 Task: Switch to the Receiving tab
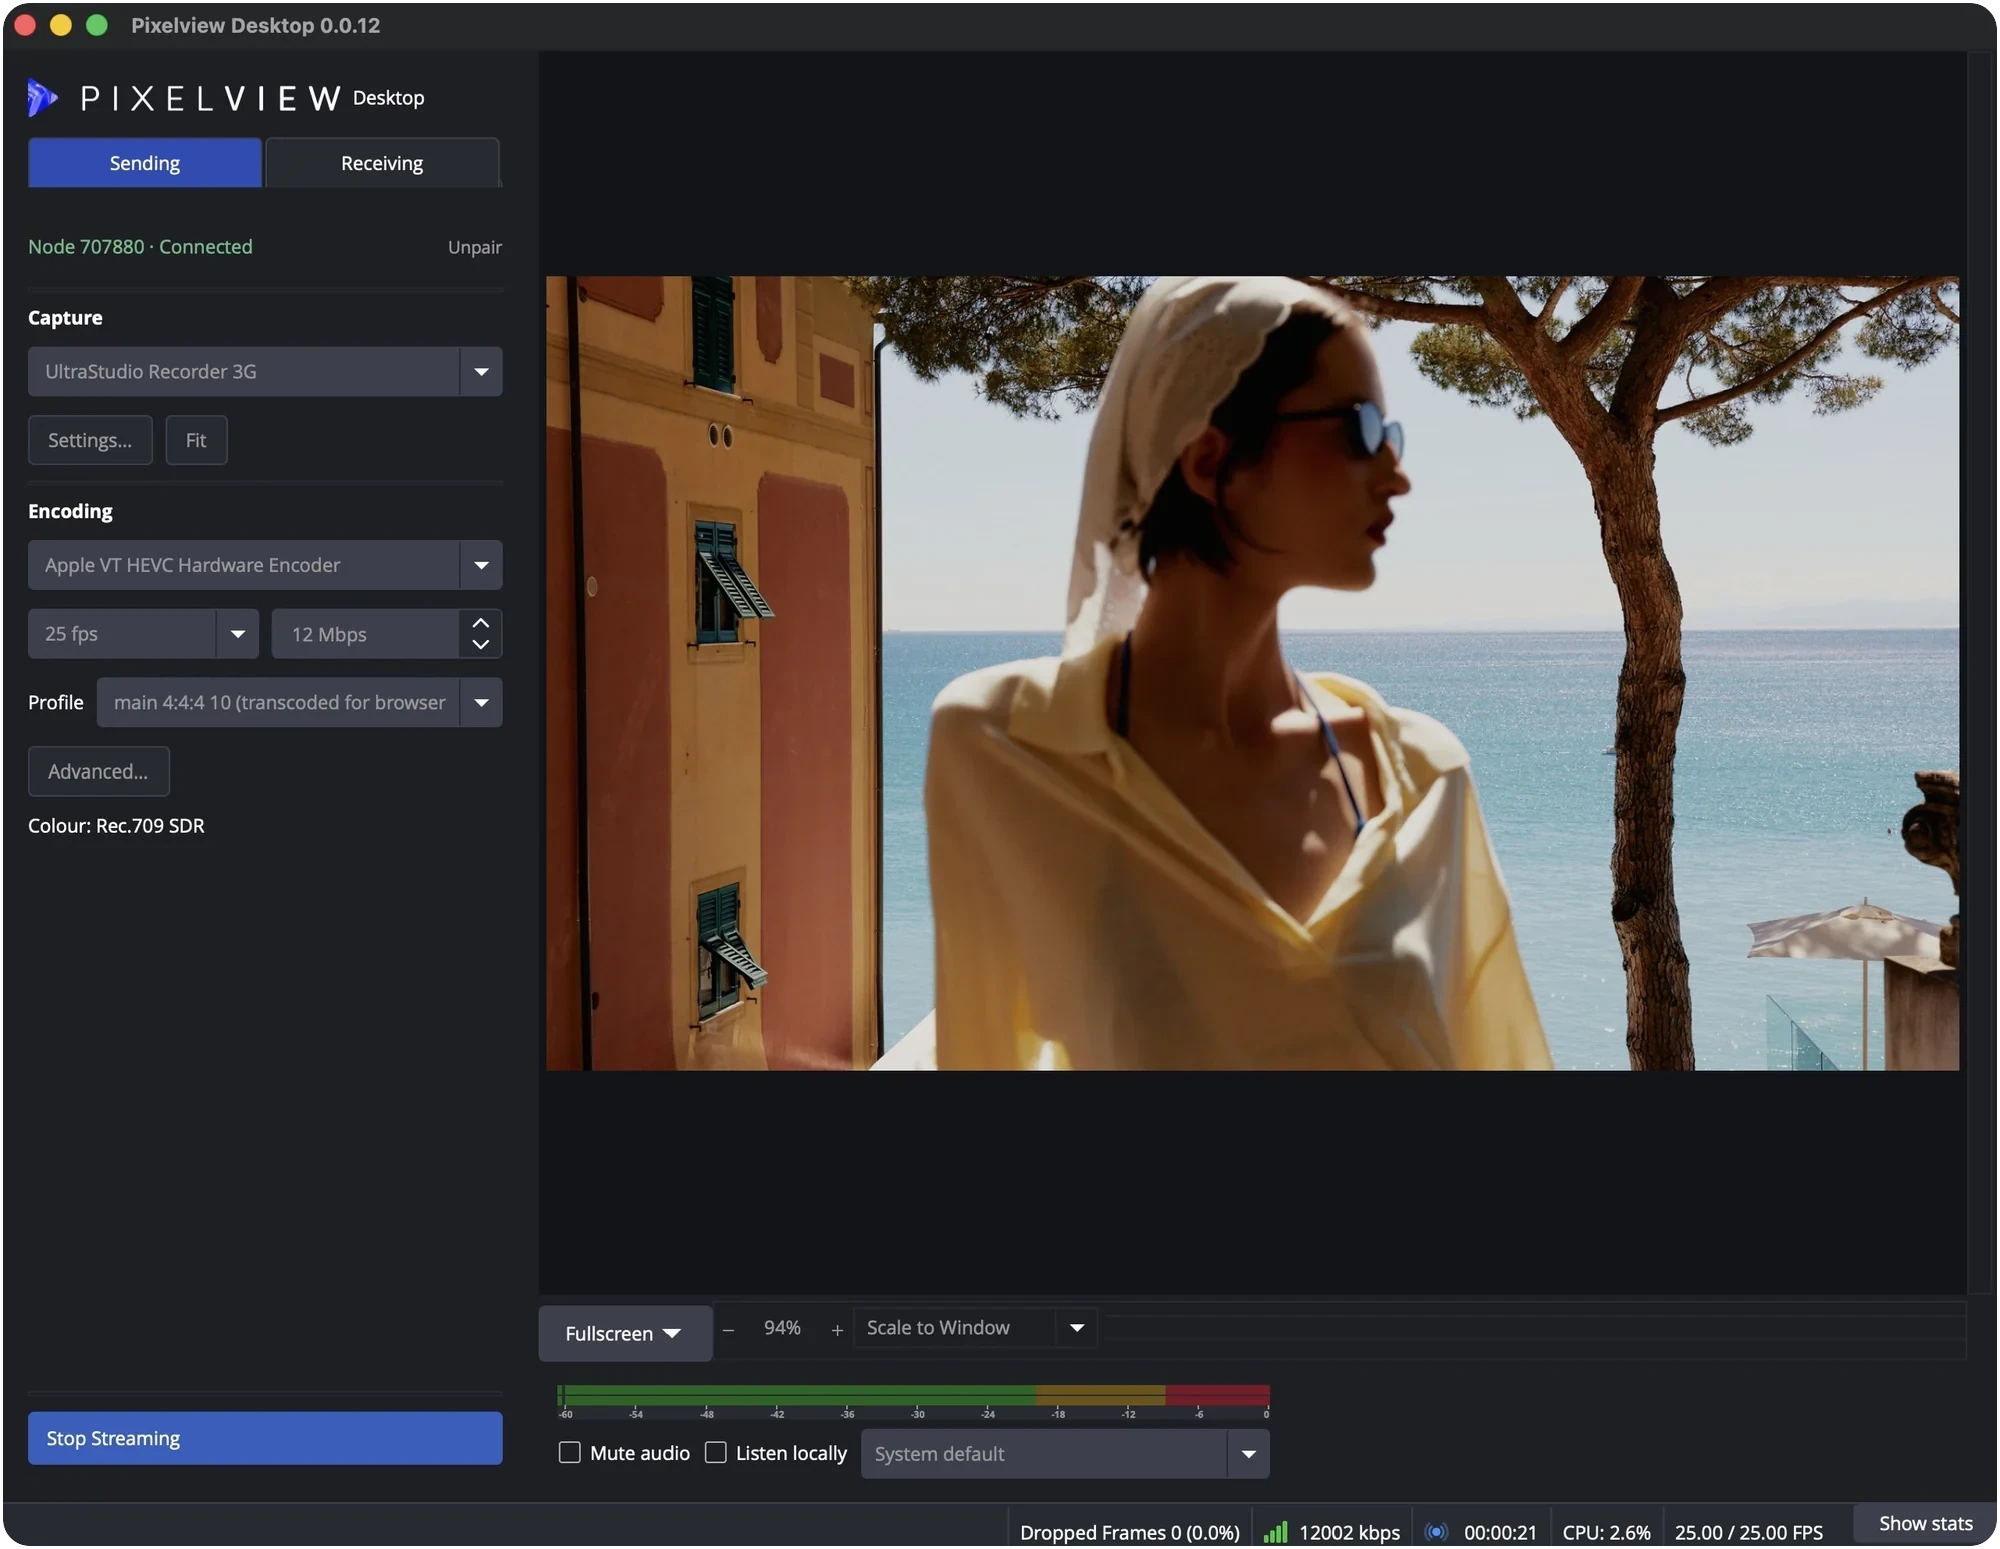tap(382, 163)
